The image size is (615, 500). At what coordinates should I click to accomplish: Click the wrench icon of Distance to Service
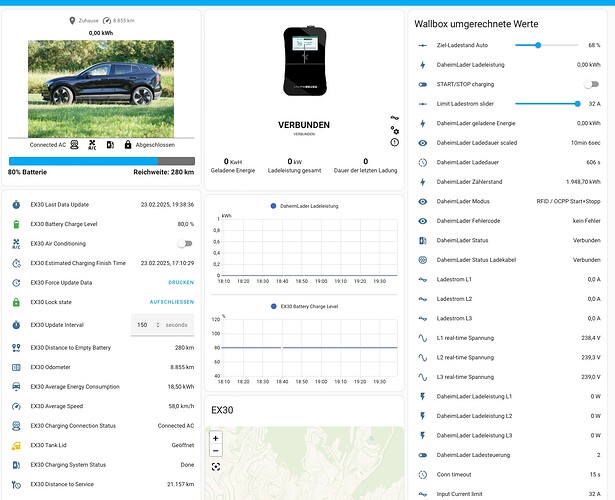click(16, 484)
